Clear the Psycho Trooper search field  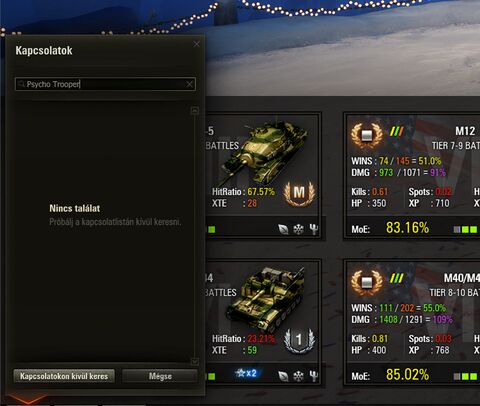[189, 84]
